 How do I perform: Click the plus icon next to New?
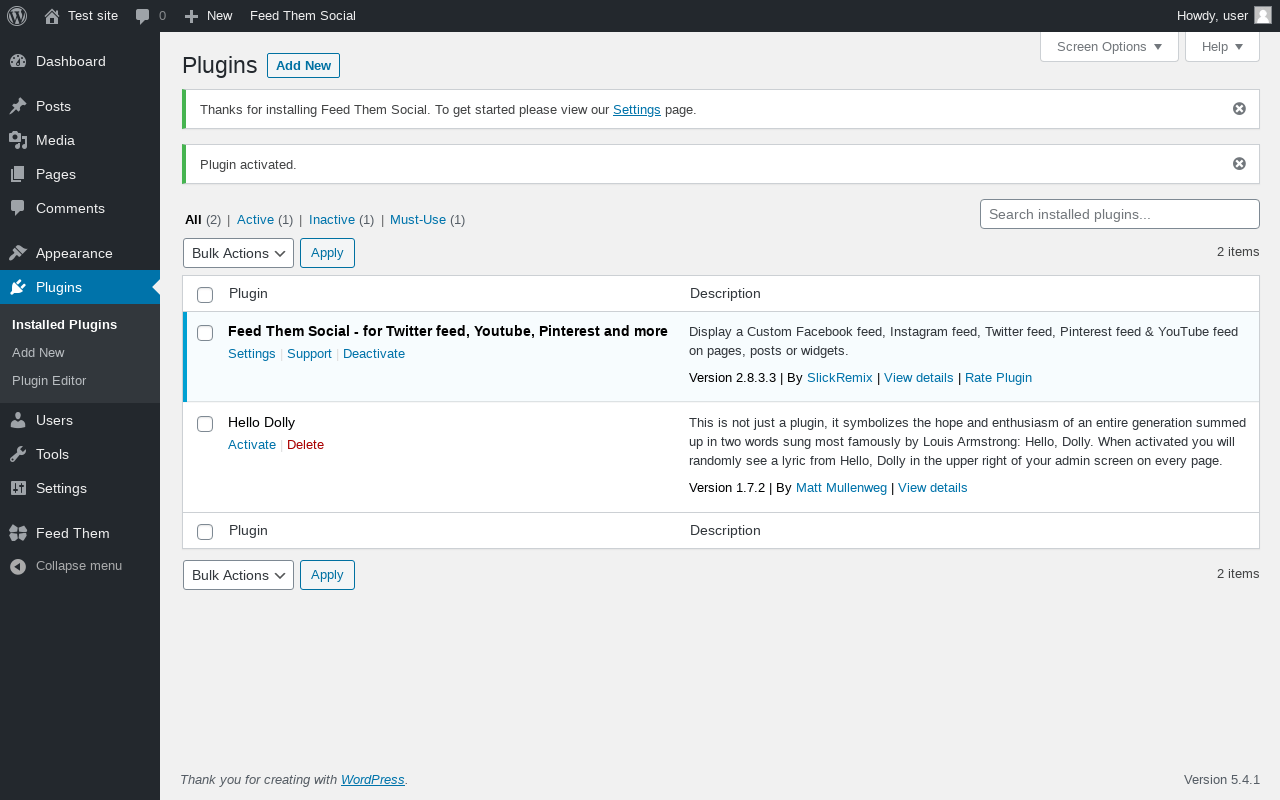[x=192, y=16]
